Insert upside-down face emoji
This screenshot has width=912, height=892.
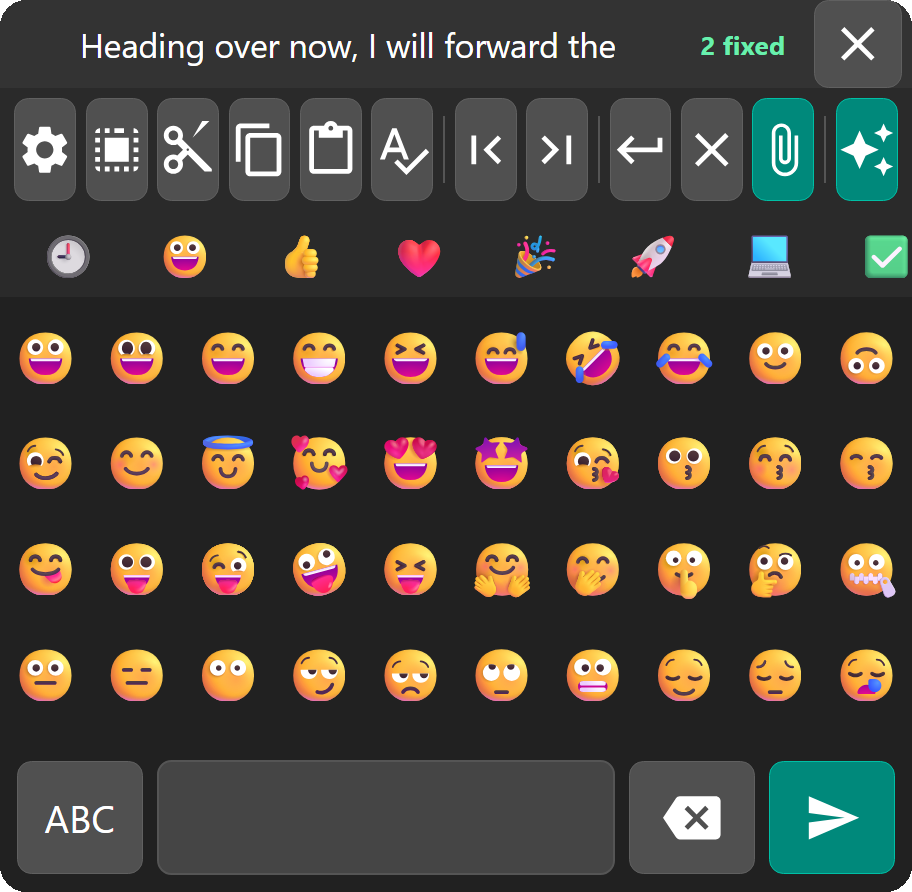click(x=867, y=358)
